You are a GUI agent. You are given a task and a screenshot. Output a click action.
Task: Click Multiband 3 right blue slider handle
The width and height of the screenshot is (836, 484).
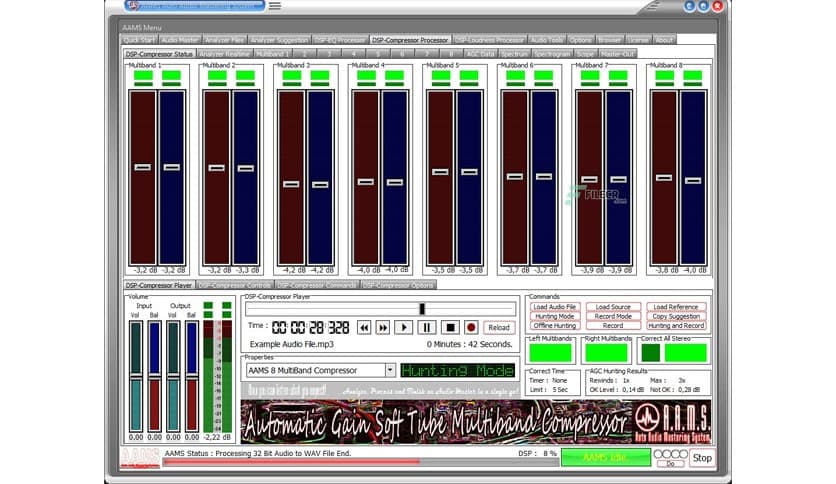click(320, 184)
